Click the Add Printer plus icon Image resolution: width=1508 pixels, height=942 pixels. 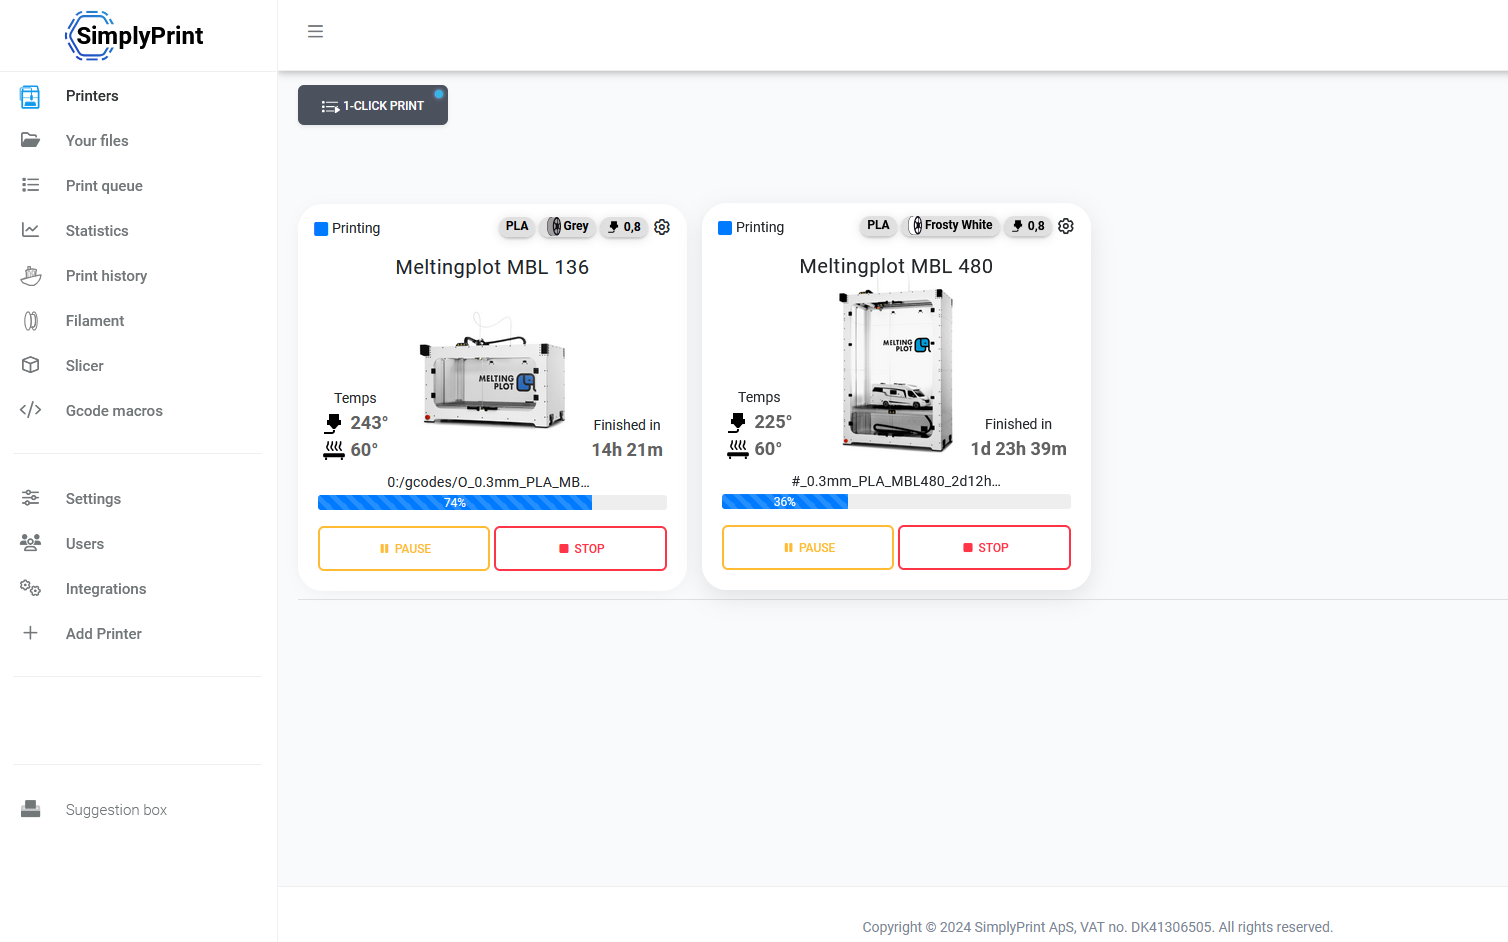[30, 633]
